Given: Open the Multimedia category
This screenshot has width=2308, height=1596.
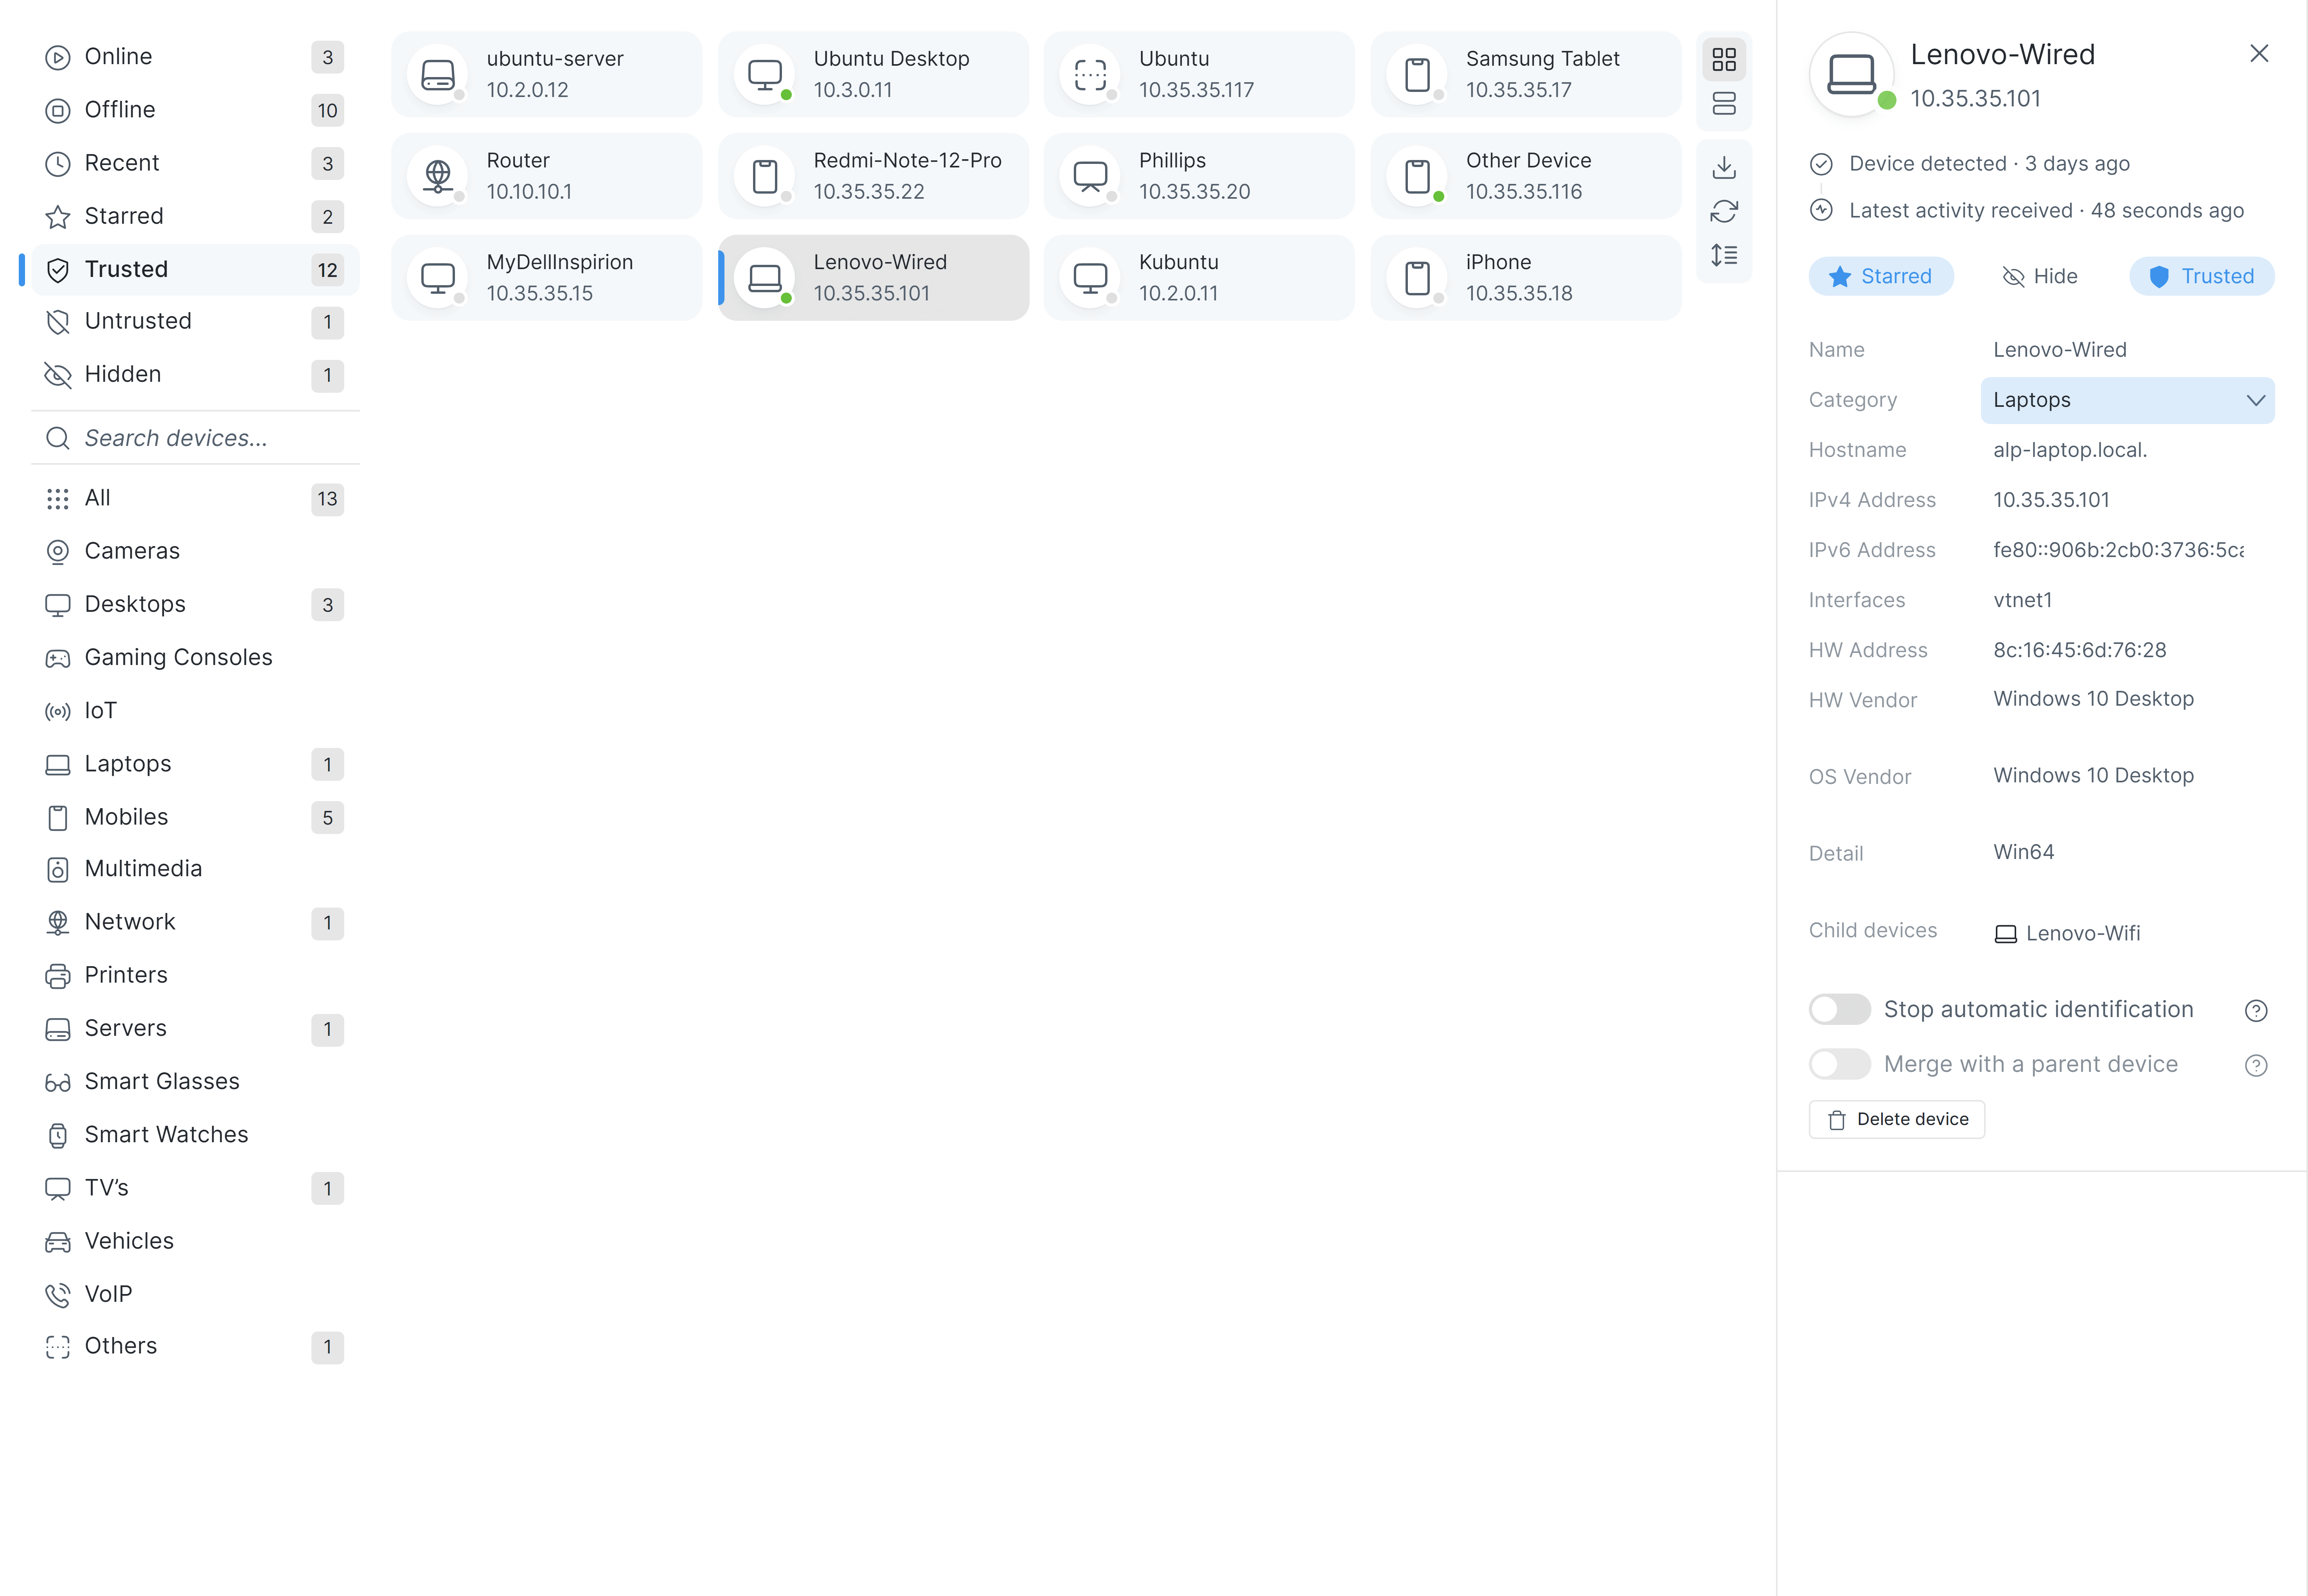Looking at the screenshot, I should [x=195, y=869].
